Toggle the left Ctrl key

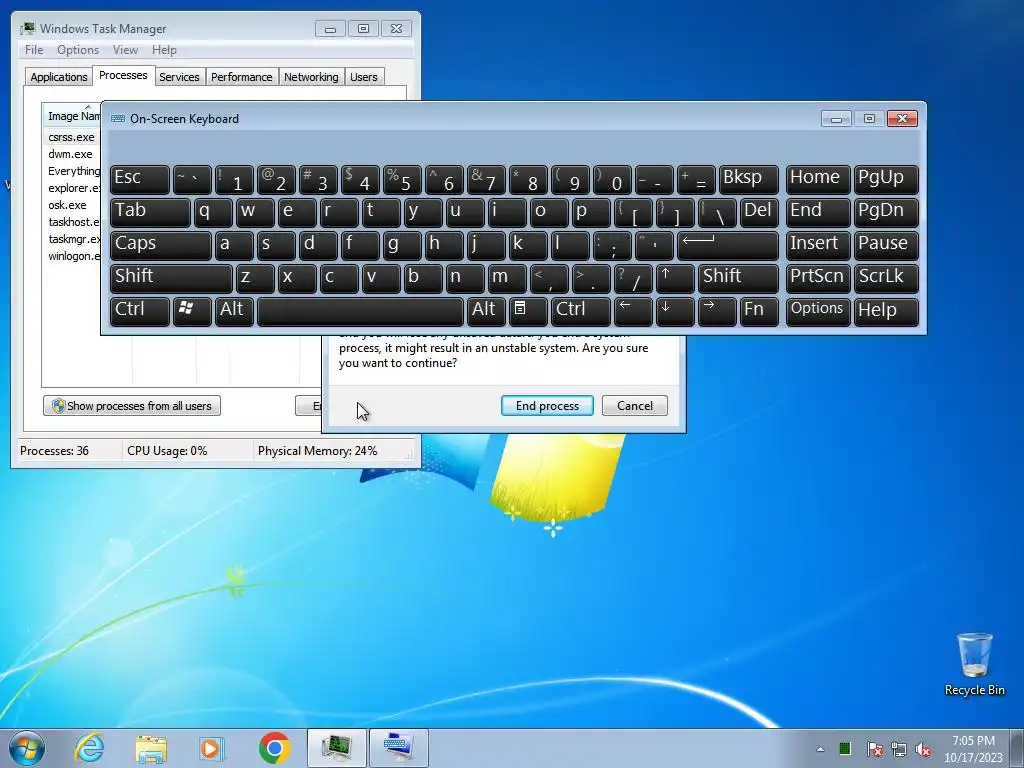[x=140, y=310]
